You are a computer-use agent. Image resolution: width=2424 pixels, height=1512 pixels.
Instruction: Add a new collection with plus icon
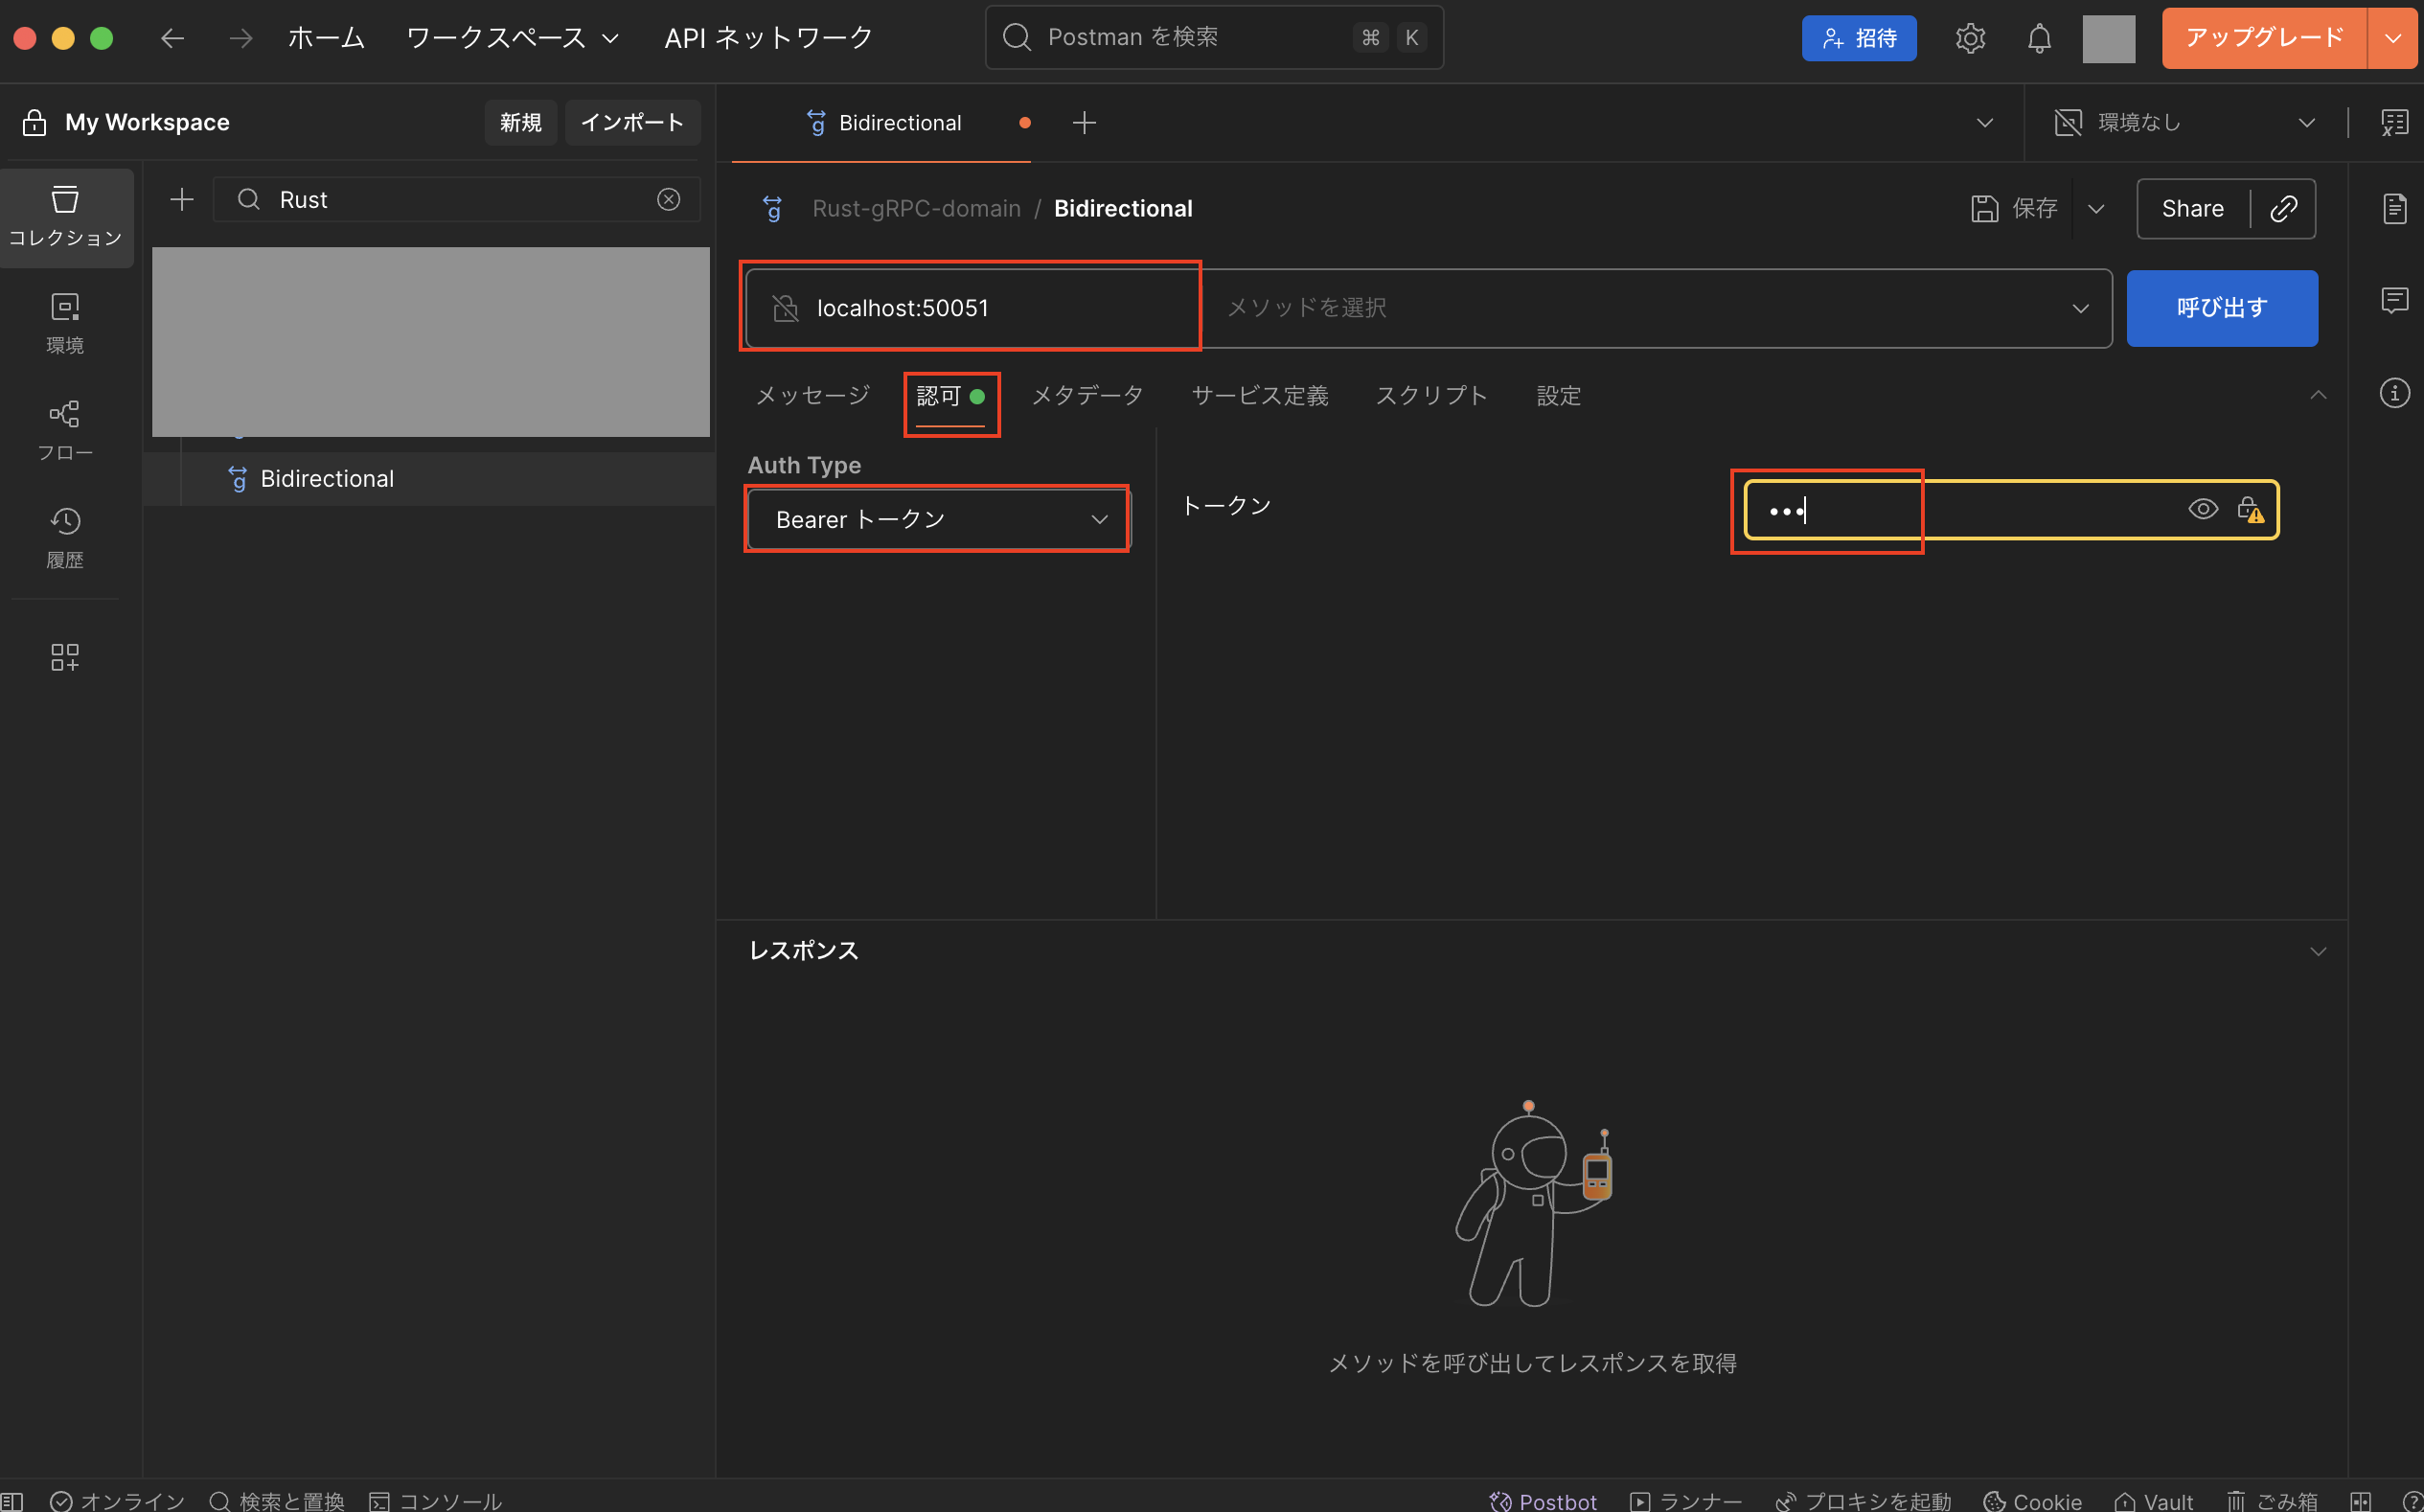tap(182, 200)
